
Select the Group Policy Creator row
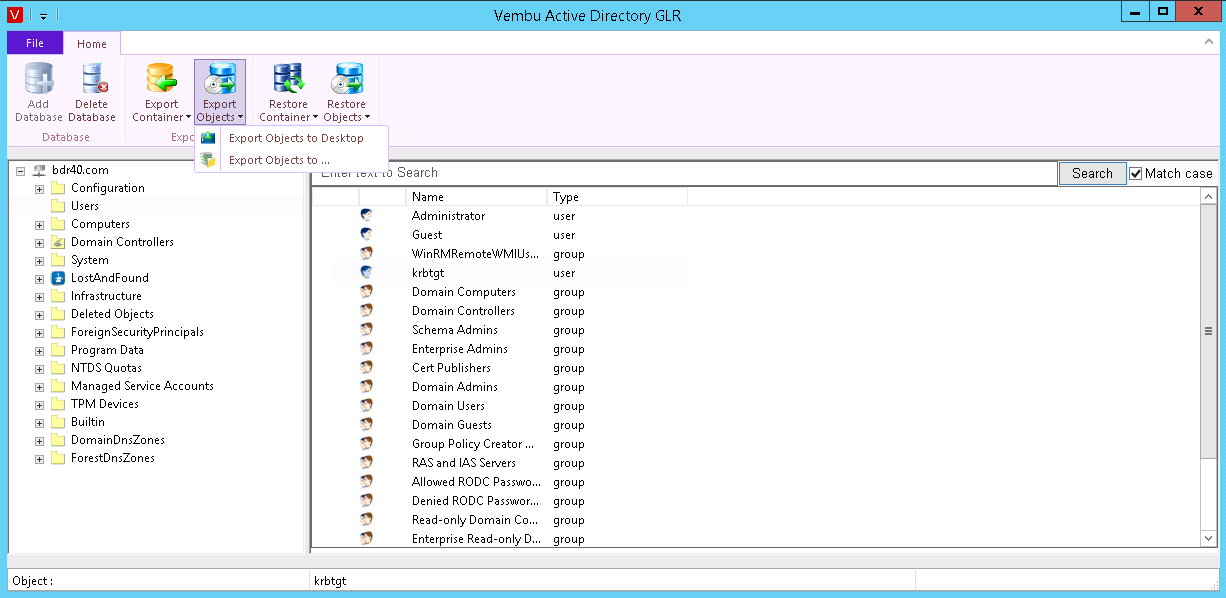(x=509, y=444)
